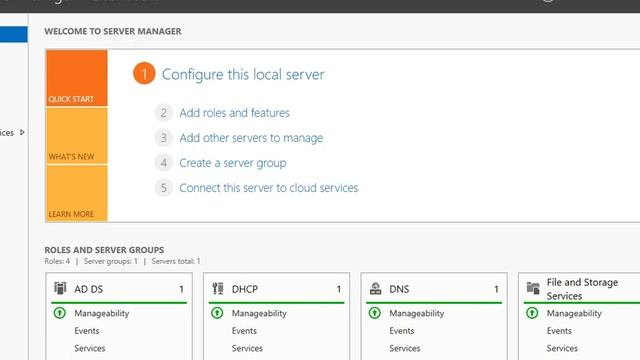This screenshot has width=640, height=360.
Task: Select the highlighted blue sidebar item
Action: tap(13, 34)
